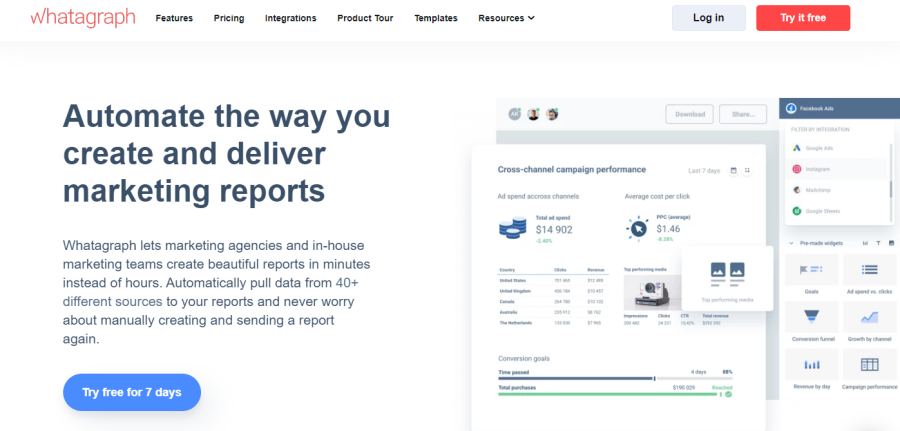Click the $14 902 total ad spend value

coord(554,230)
